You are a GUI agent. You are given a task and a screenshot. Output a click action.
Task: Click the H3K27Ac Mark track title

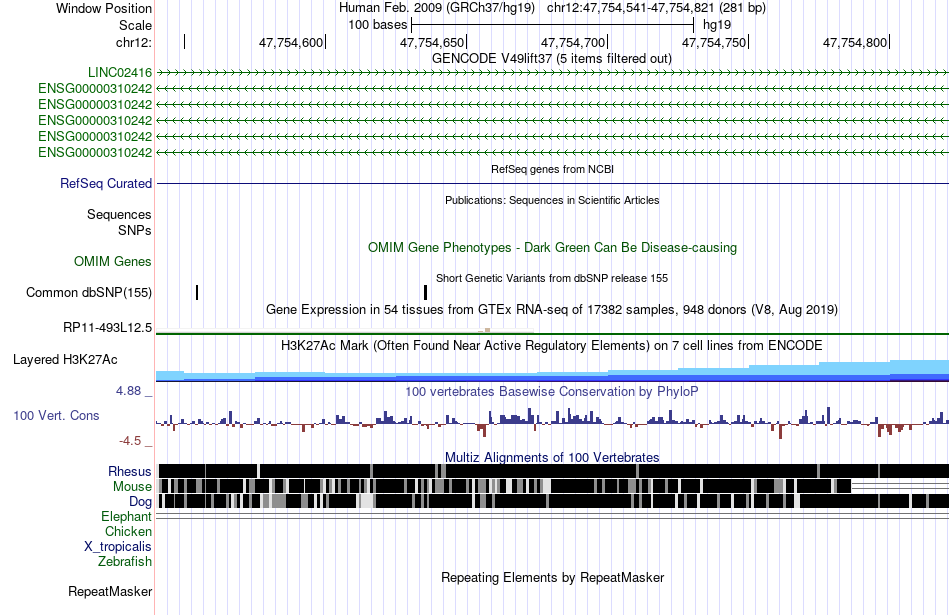coord(551,346)
